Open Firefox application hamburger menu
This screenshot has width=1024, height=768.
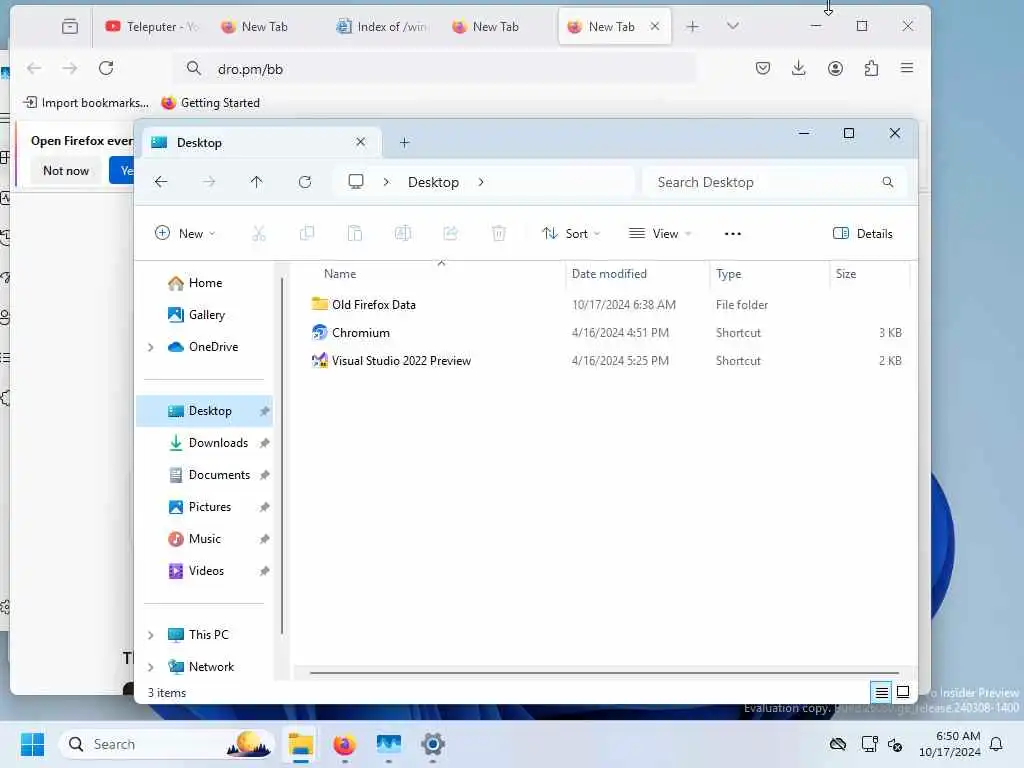point(907,68)
